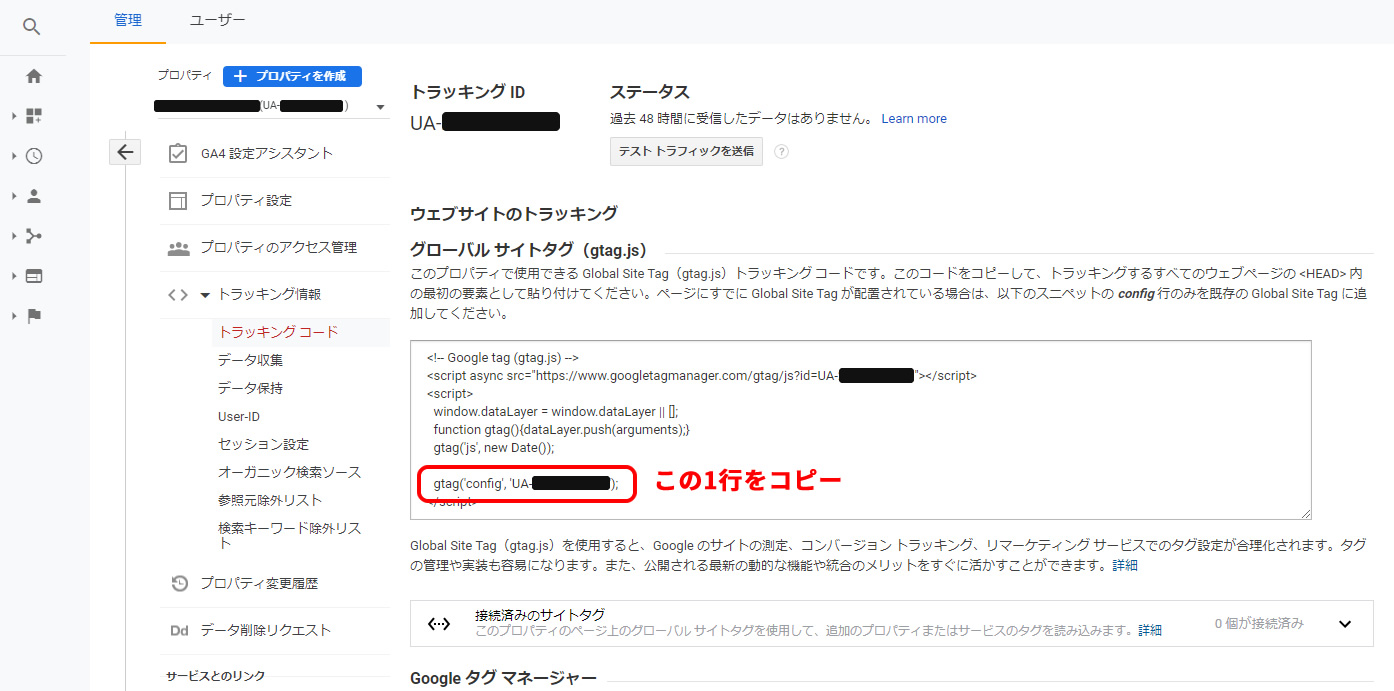Open the Audience person icon

point(34,196)
